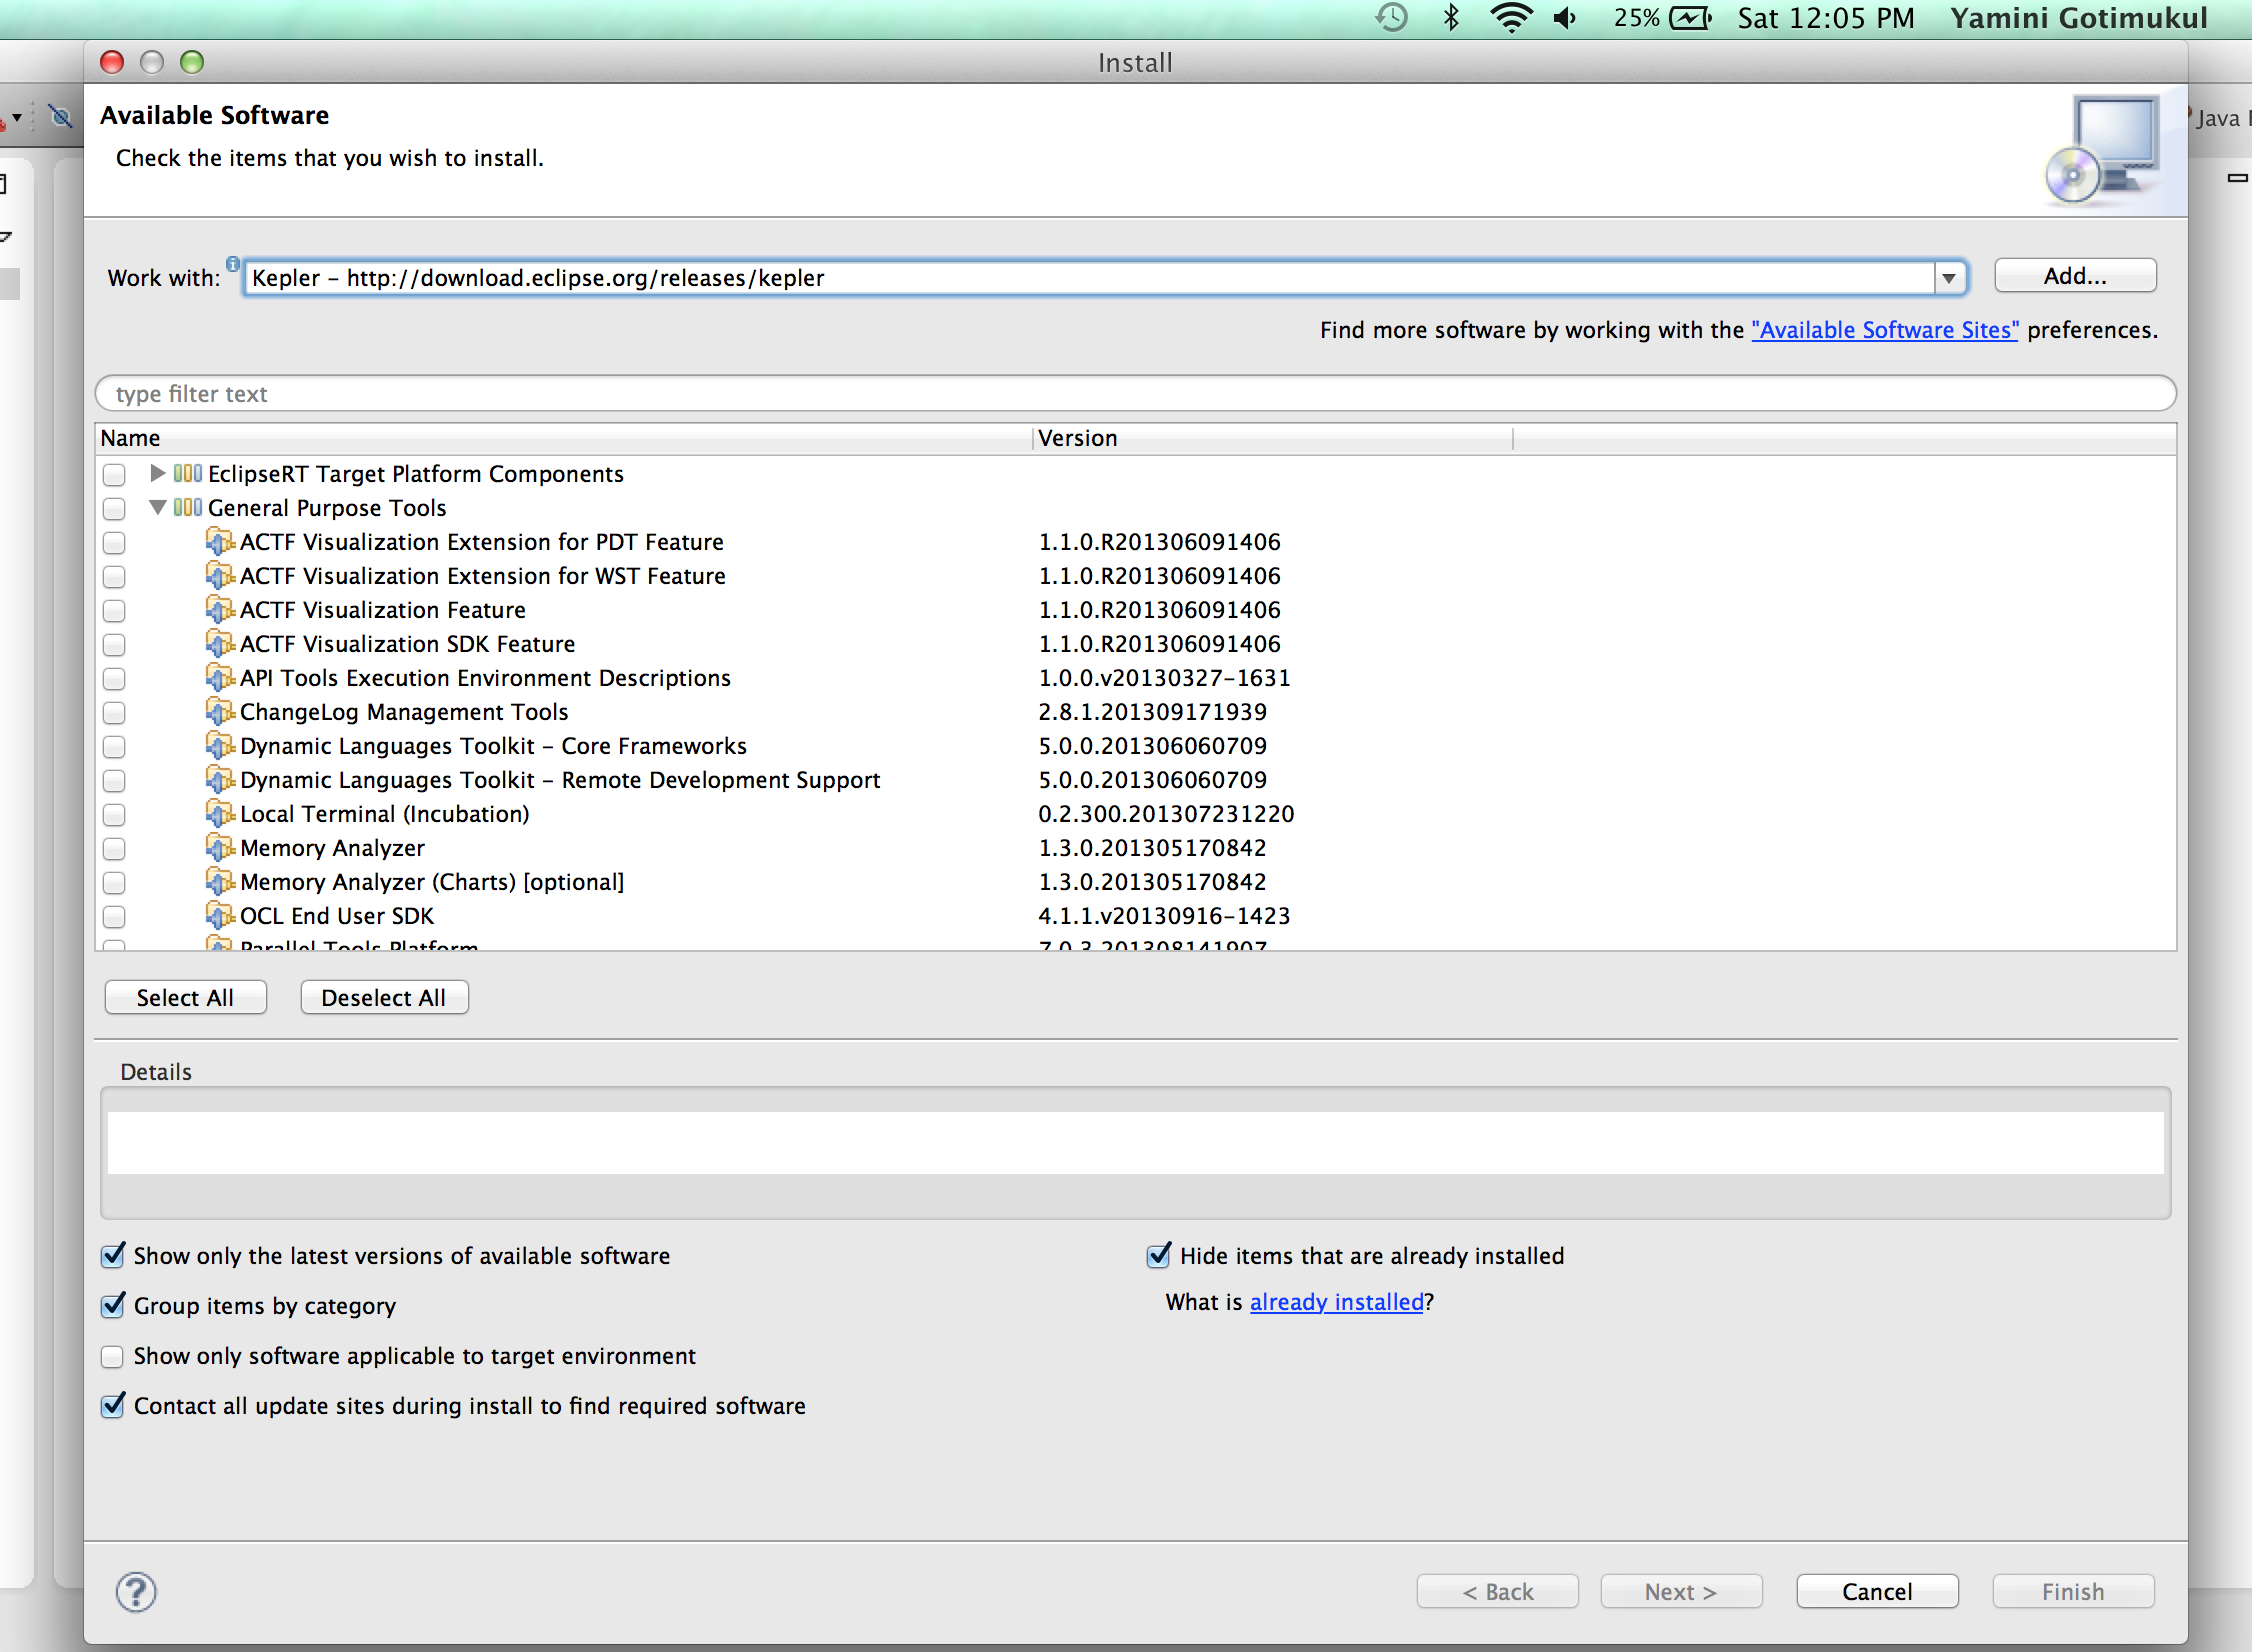Click the OCL End User SDK feature icon
Screen dimensions: 2252x1652
220,916
